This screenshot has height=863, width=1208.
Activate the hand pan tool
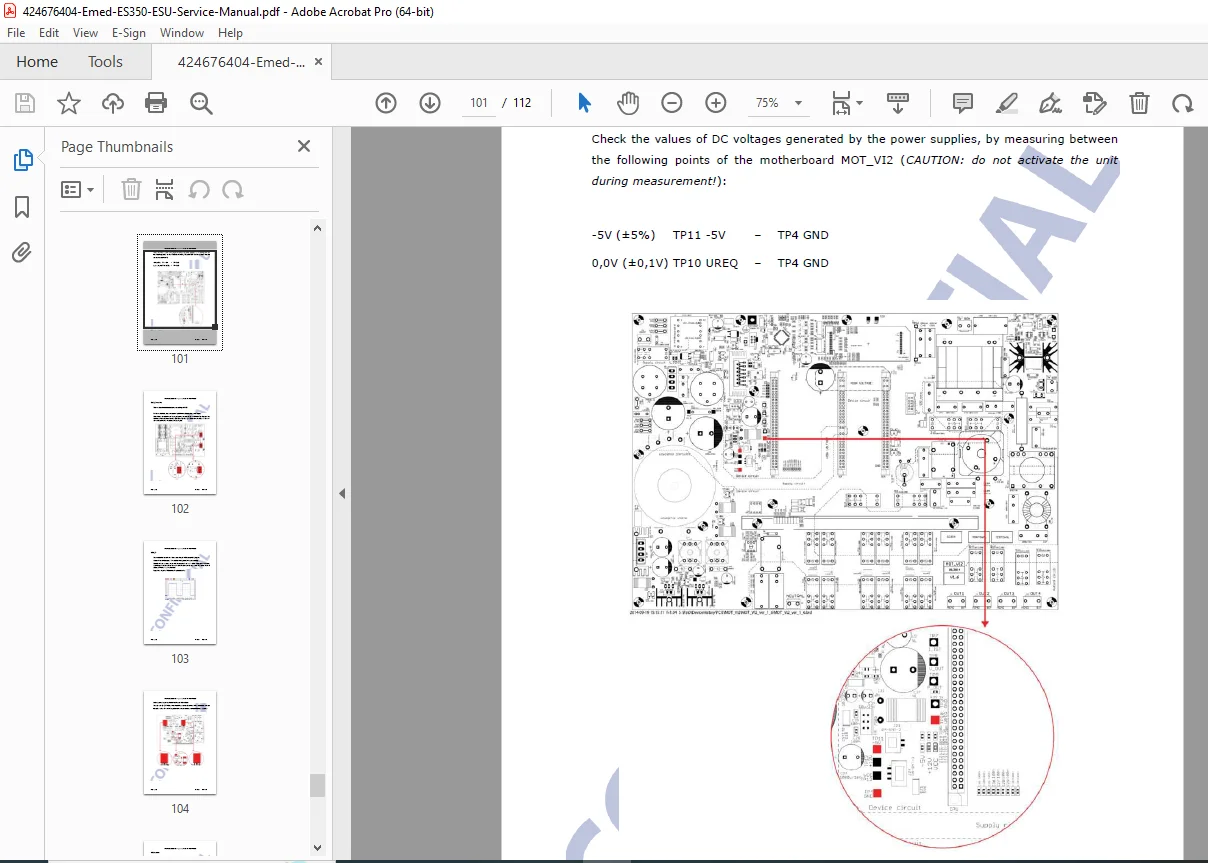pos(627,103)
